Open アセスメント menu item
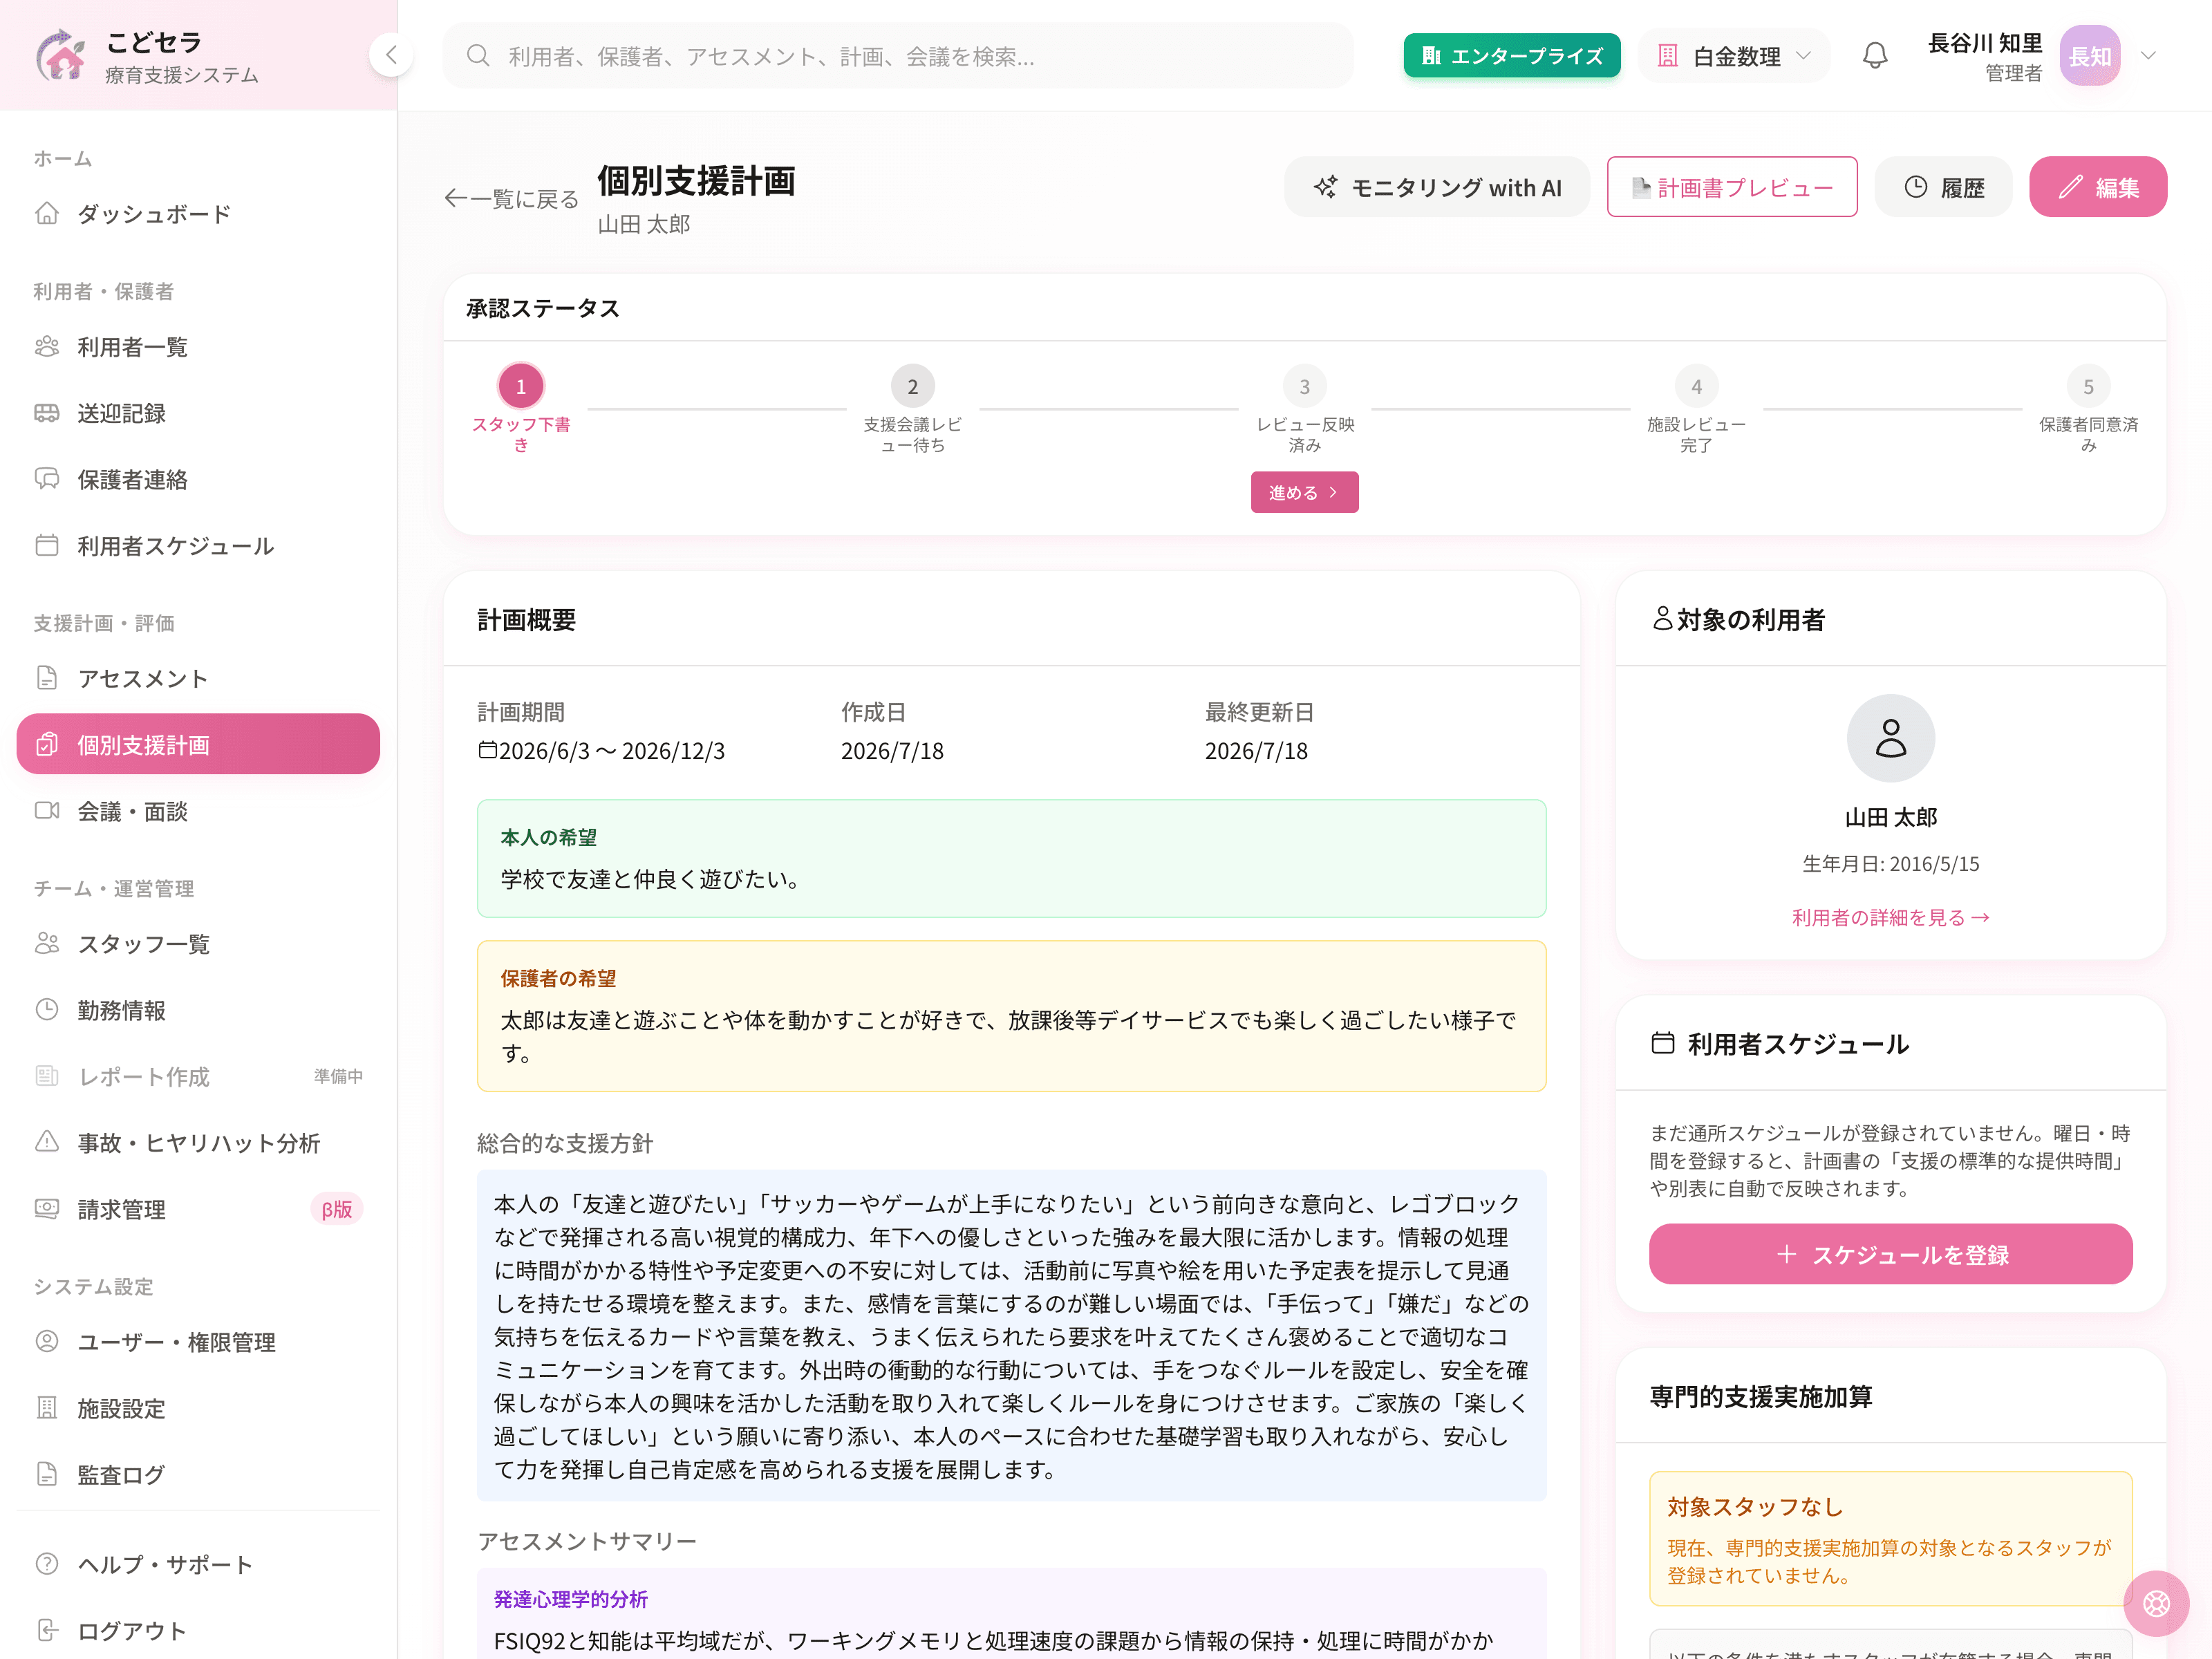The image size is (2212, 1659). pos(198,679)
